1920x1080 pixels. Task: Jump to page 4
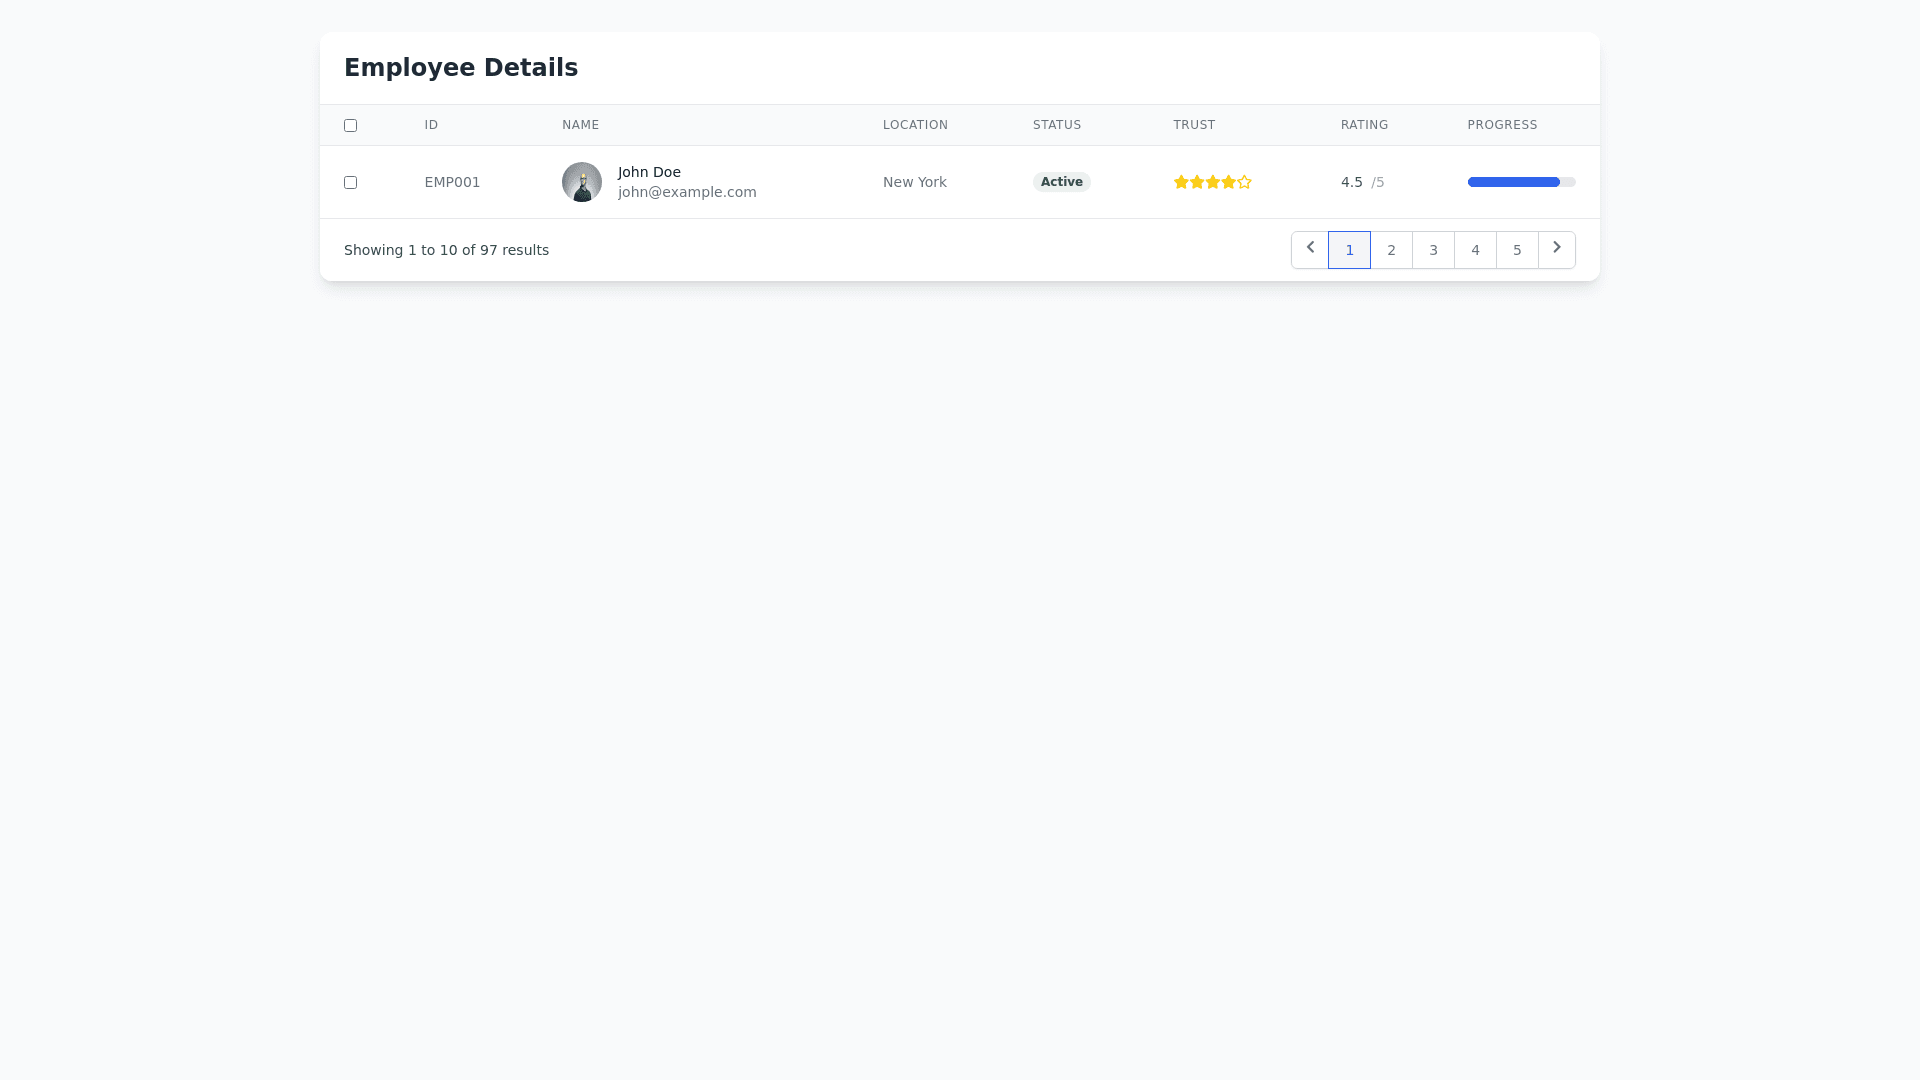point(1475,250)
